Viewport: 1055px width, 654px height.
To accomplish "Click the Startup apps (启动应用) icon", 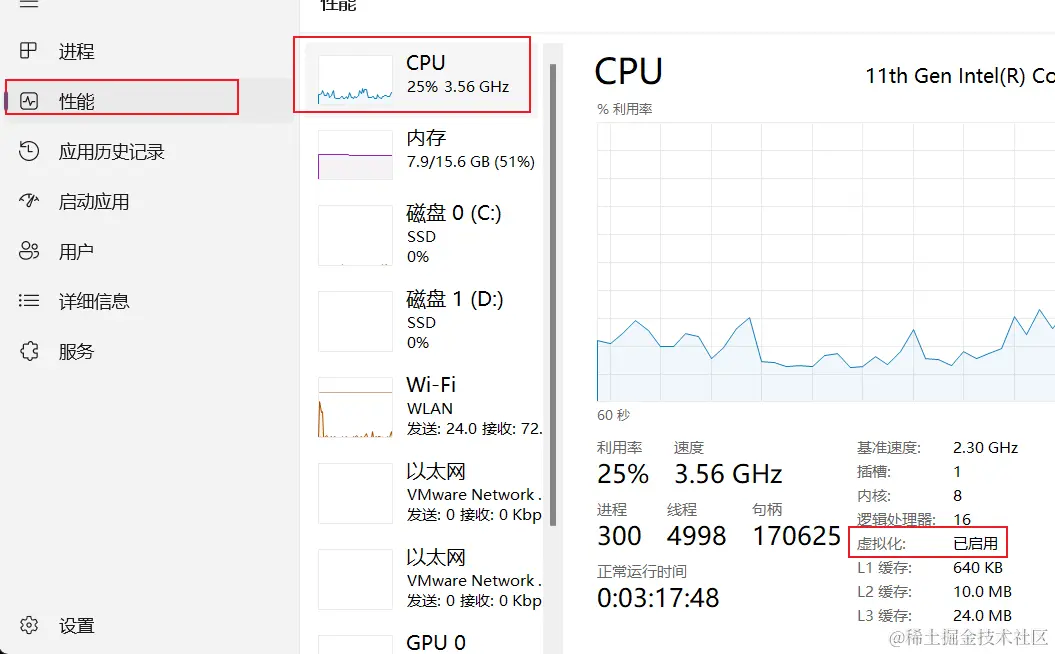I will pyautogui.click(x=29, y=201).
